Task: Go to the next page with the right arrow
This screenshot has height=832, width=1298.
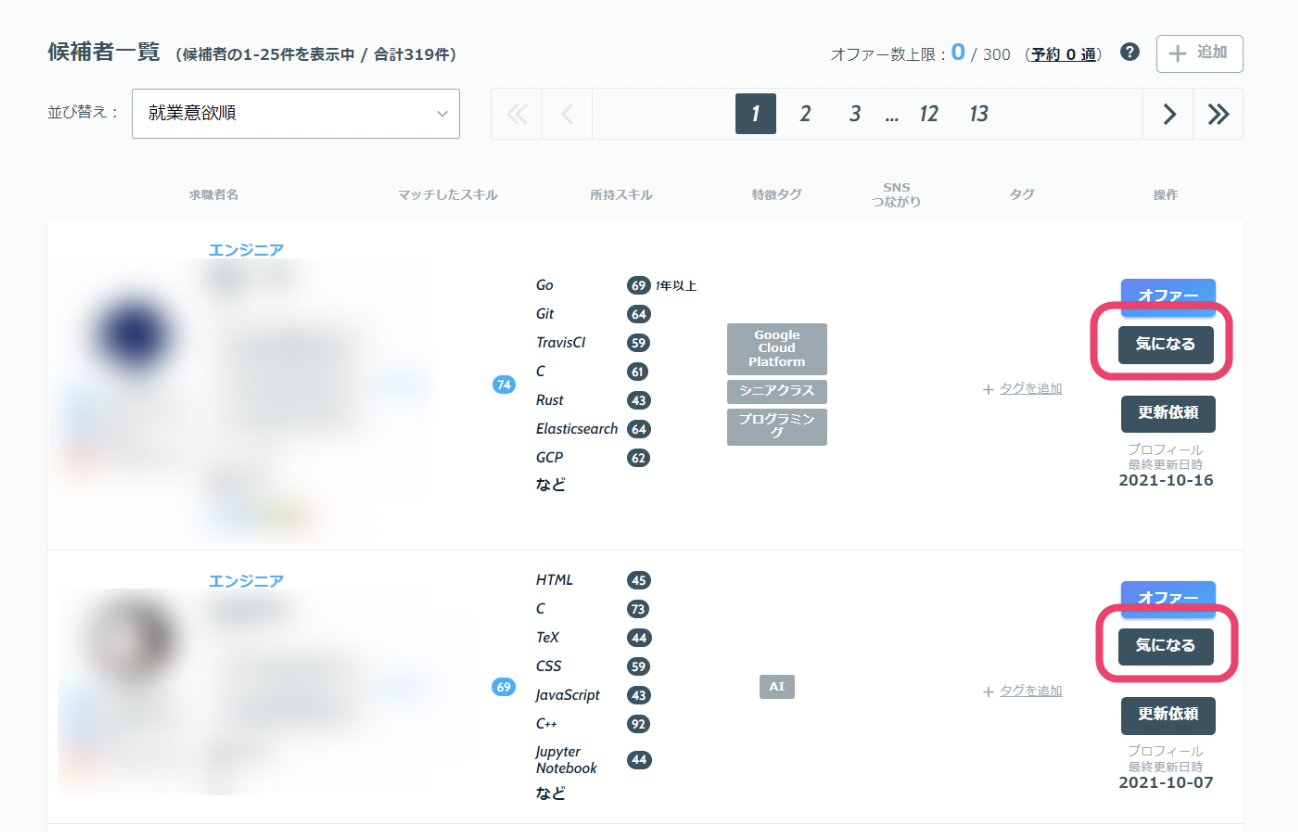Action: coord(1168,113)
